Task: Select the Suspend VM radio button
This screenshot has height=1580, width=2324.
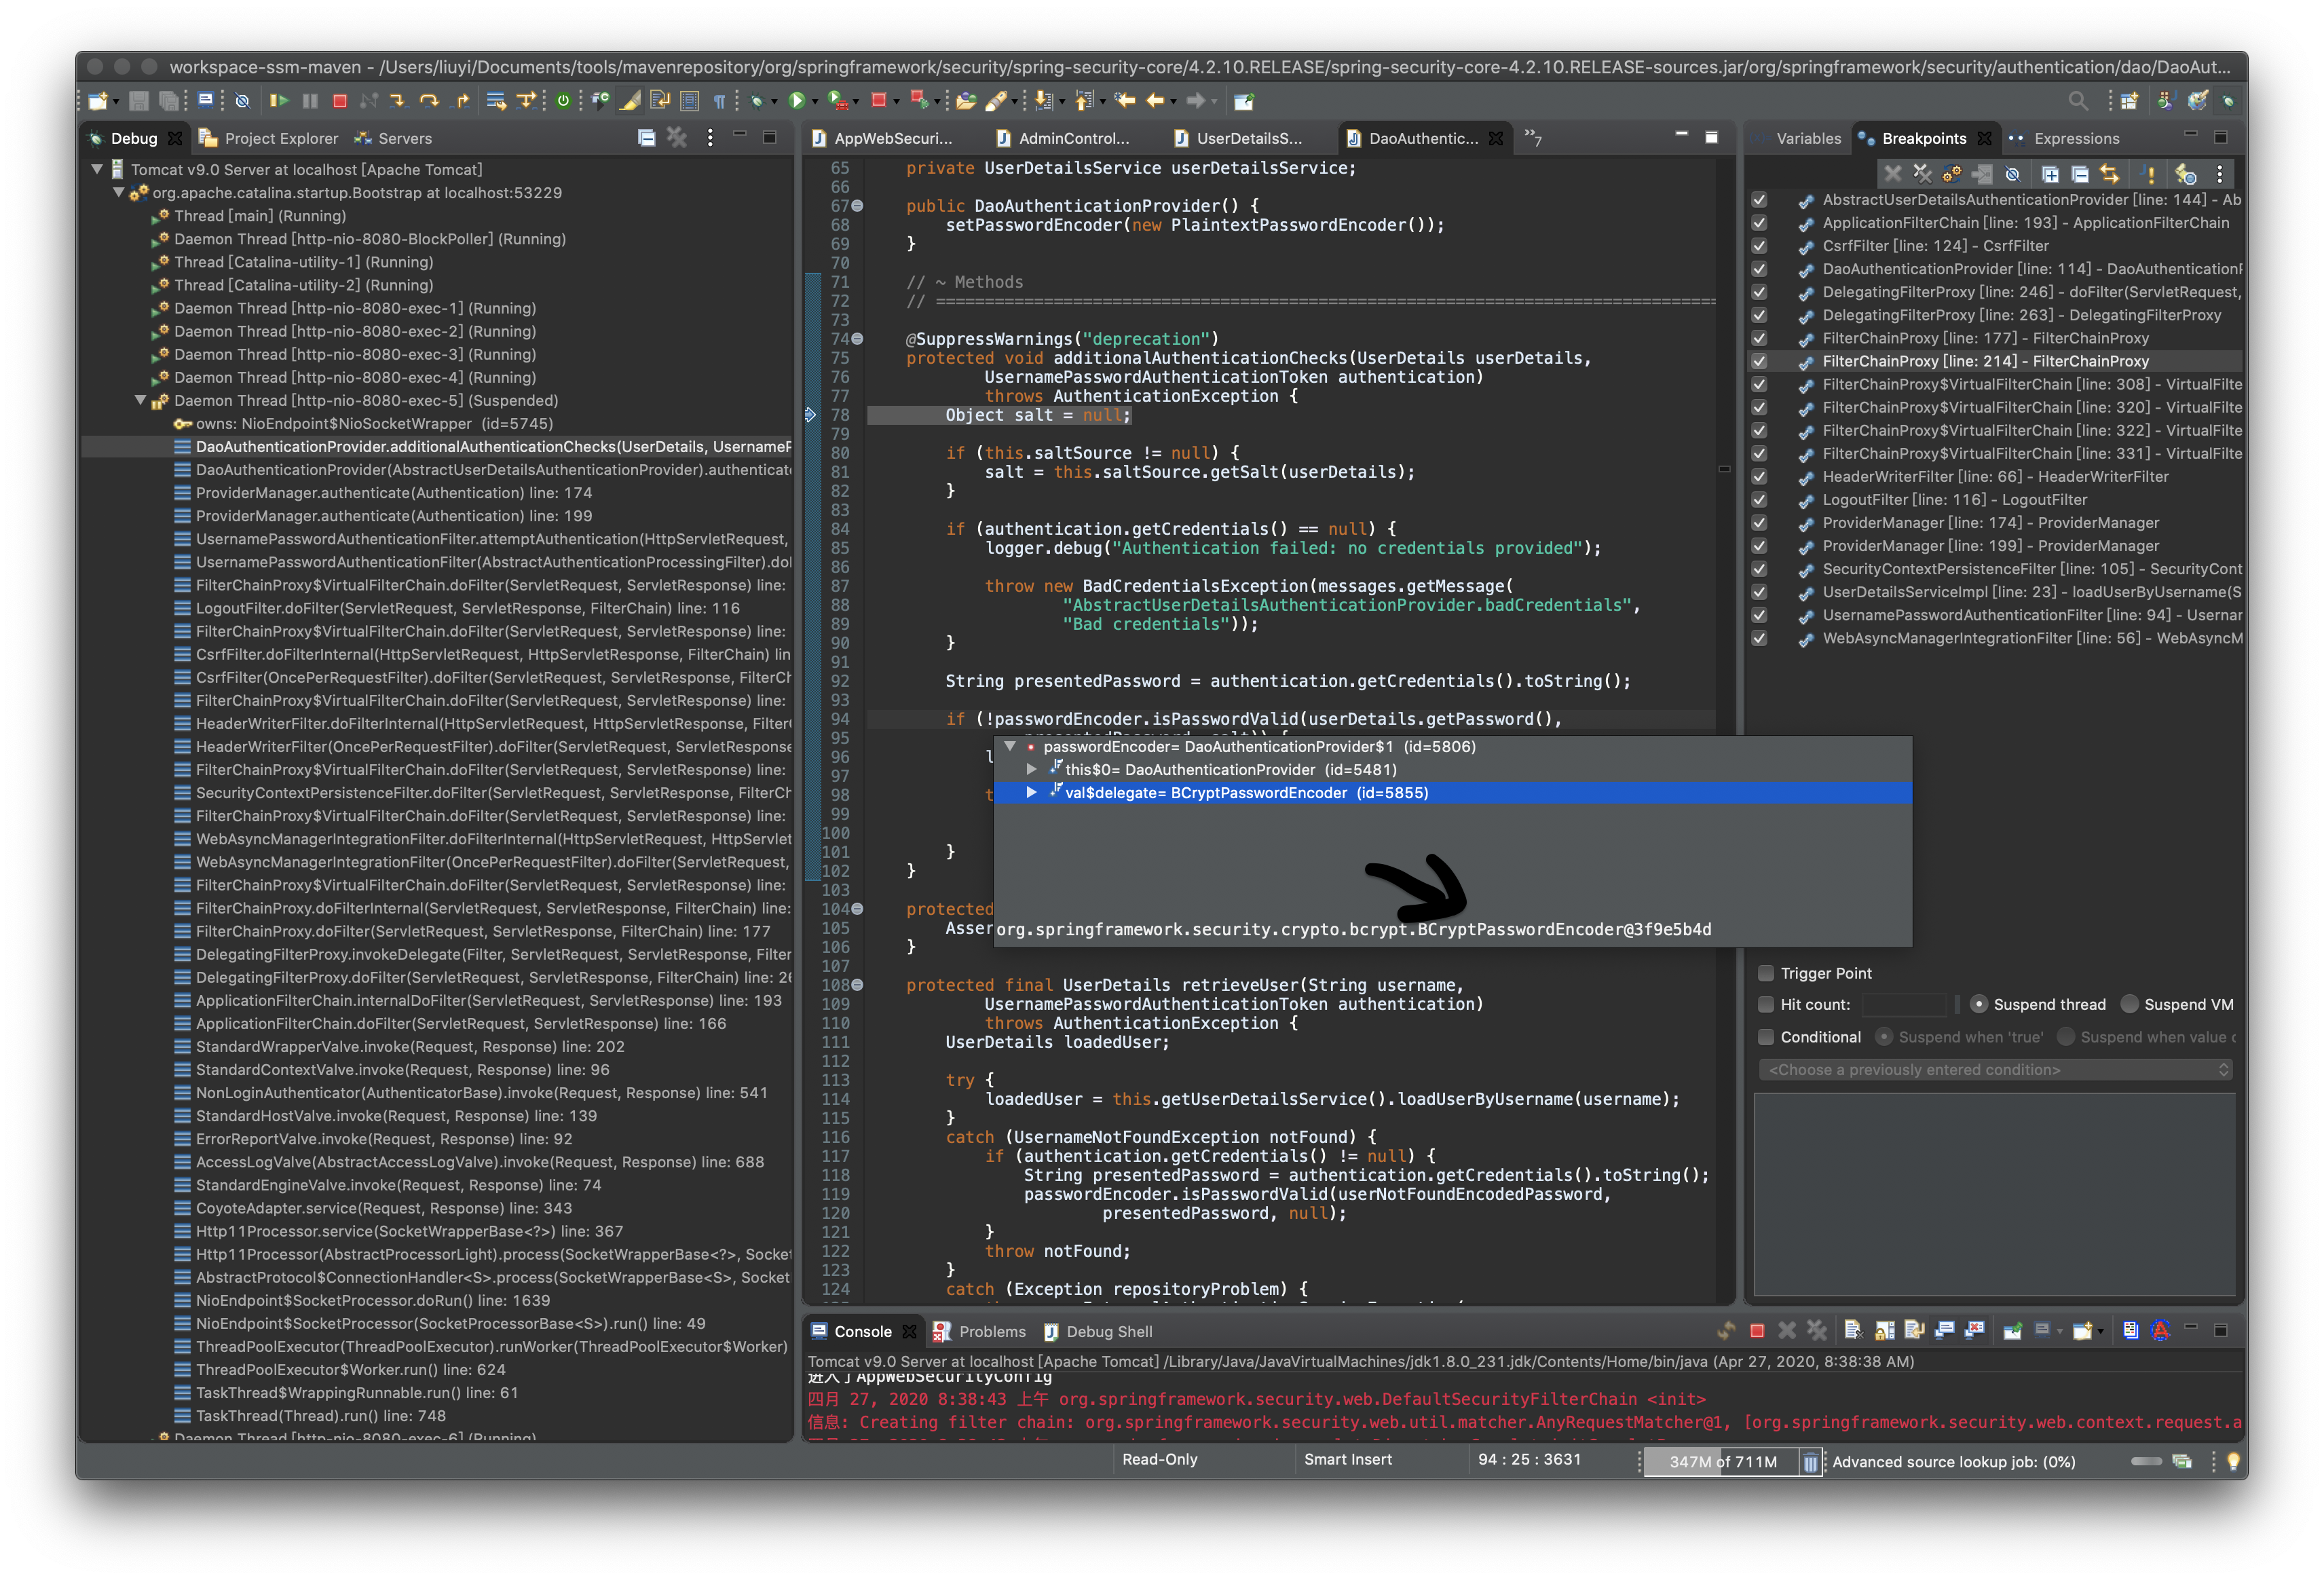Action: coord(2130,1004)
